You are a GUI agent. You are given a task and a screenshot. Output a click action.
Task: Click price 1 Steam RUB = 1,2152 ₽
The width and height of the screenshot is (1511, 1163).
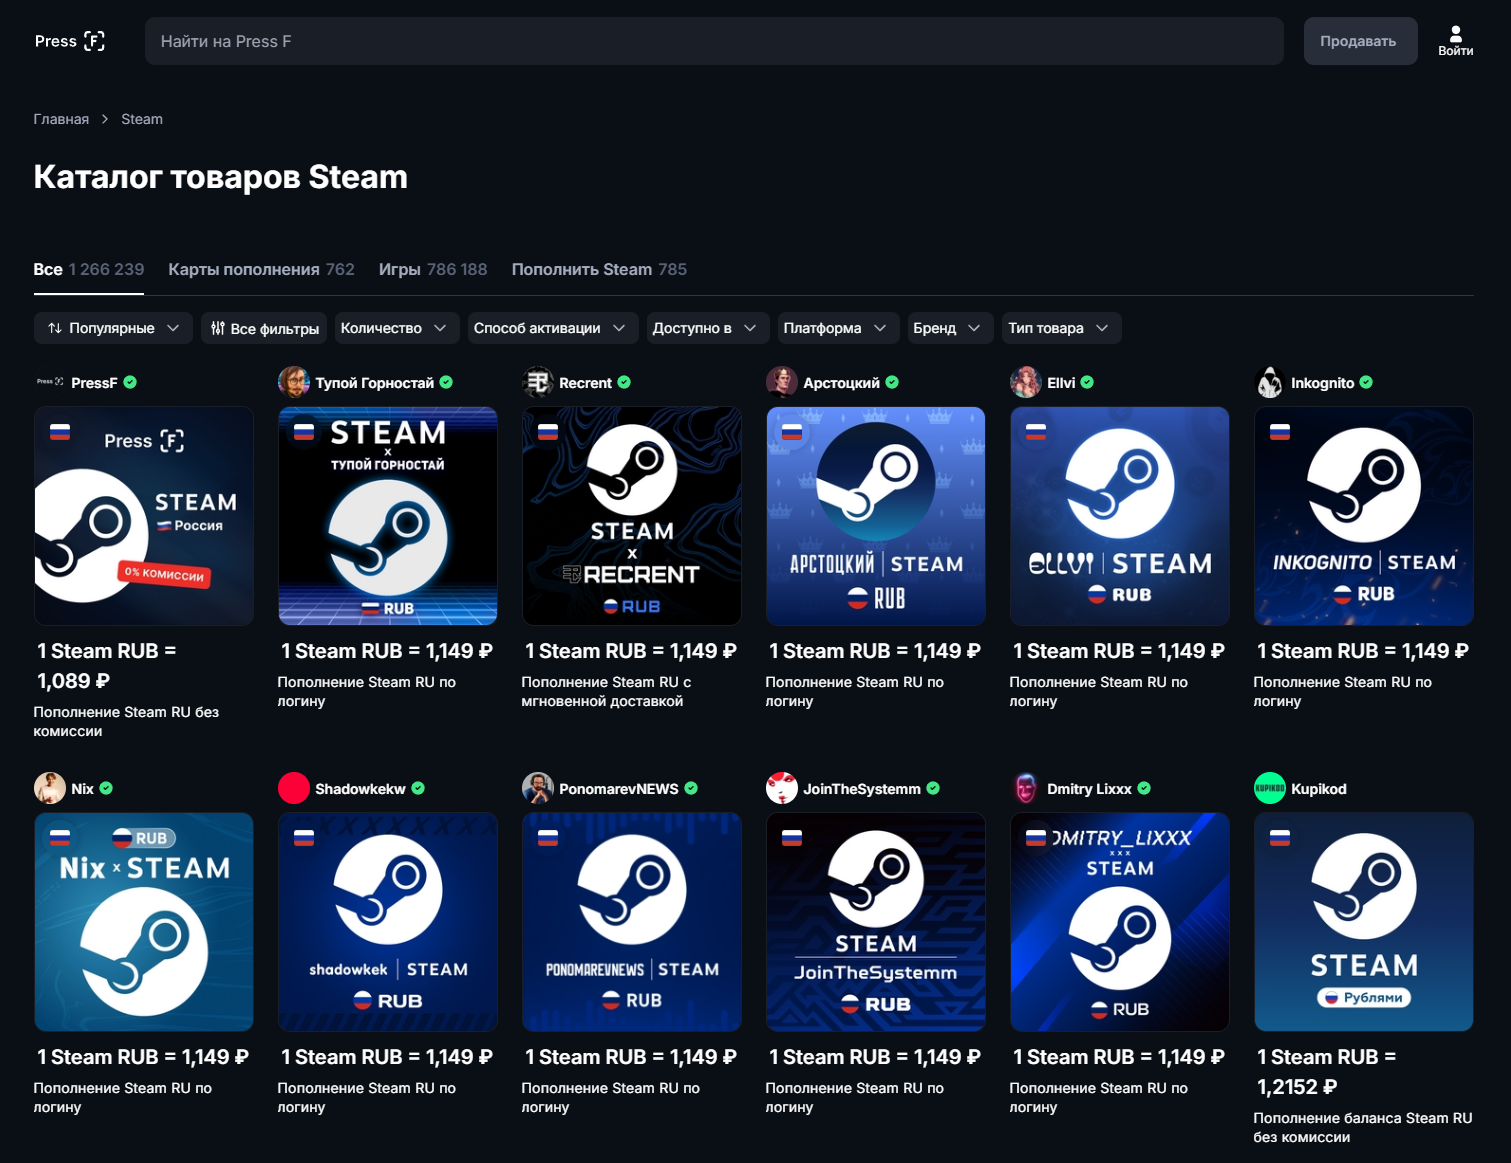point(1327,1072)
